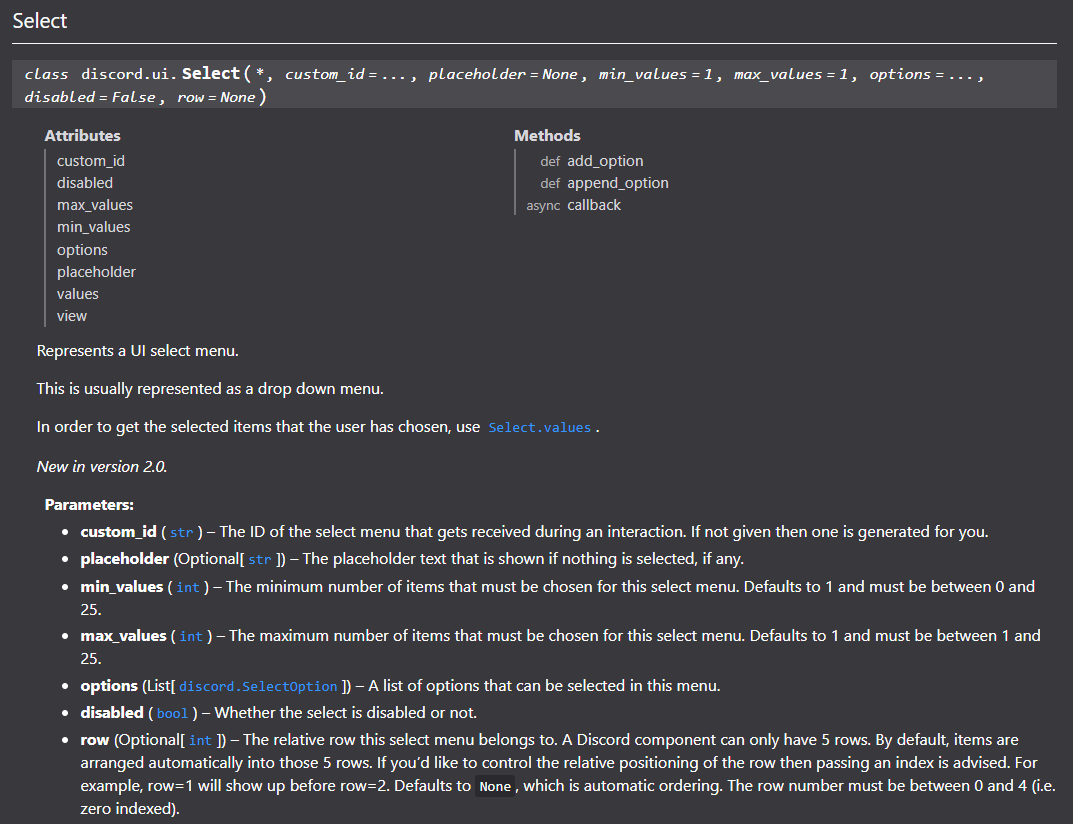The width and height of the screenshot is (1073, 824).
Task: Click the bold row parameter name
Action: 94,740
